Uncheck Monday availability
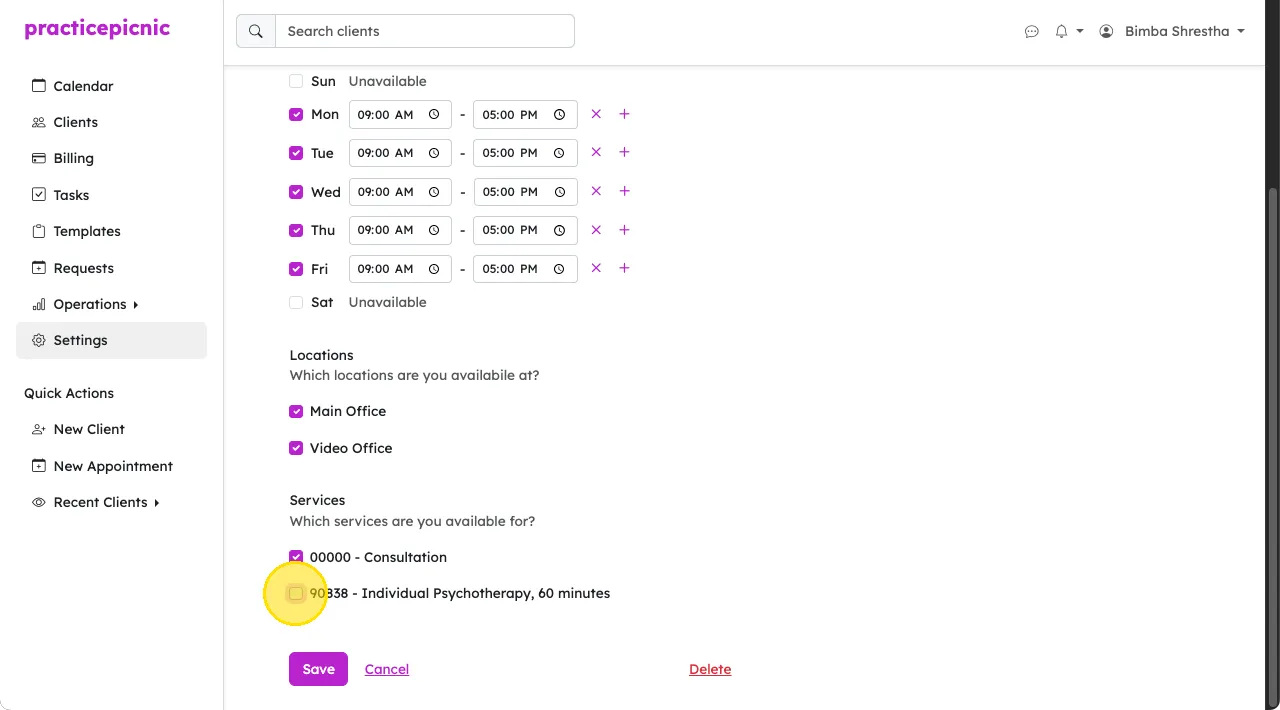 click(x=296, y=114)
